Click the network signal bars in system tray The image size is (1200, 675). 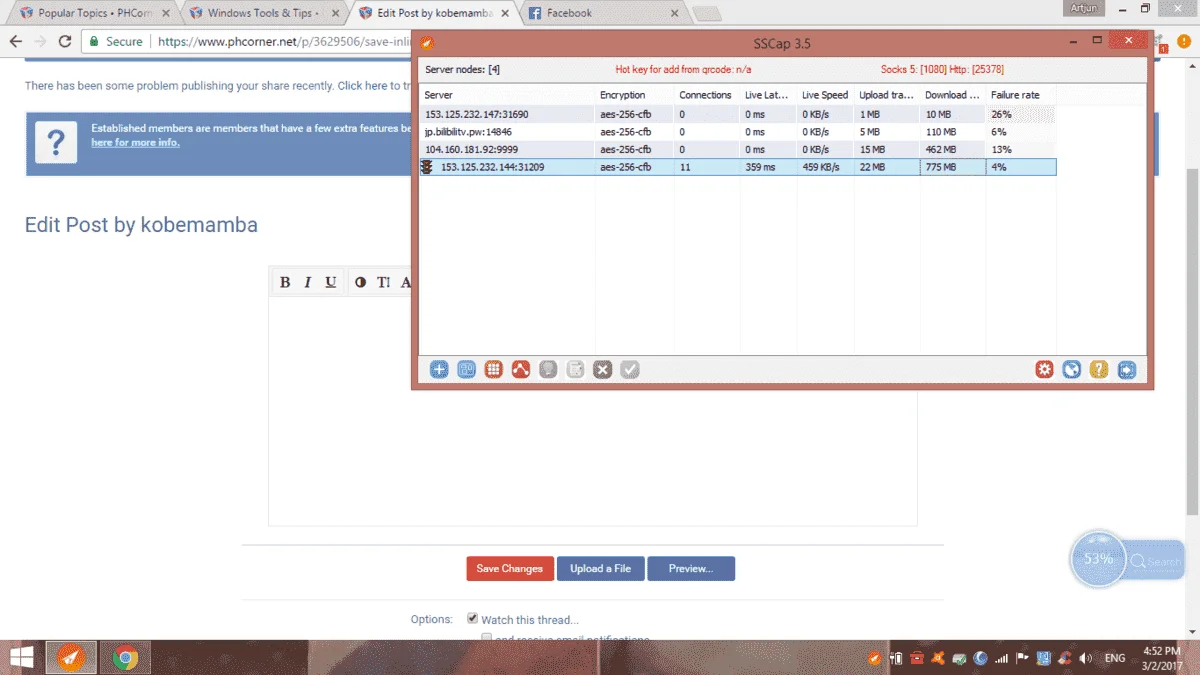click(x=1001, y=659)
